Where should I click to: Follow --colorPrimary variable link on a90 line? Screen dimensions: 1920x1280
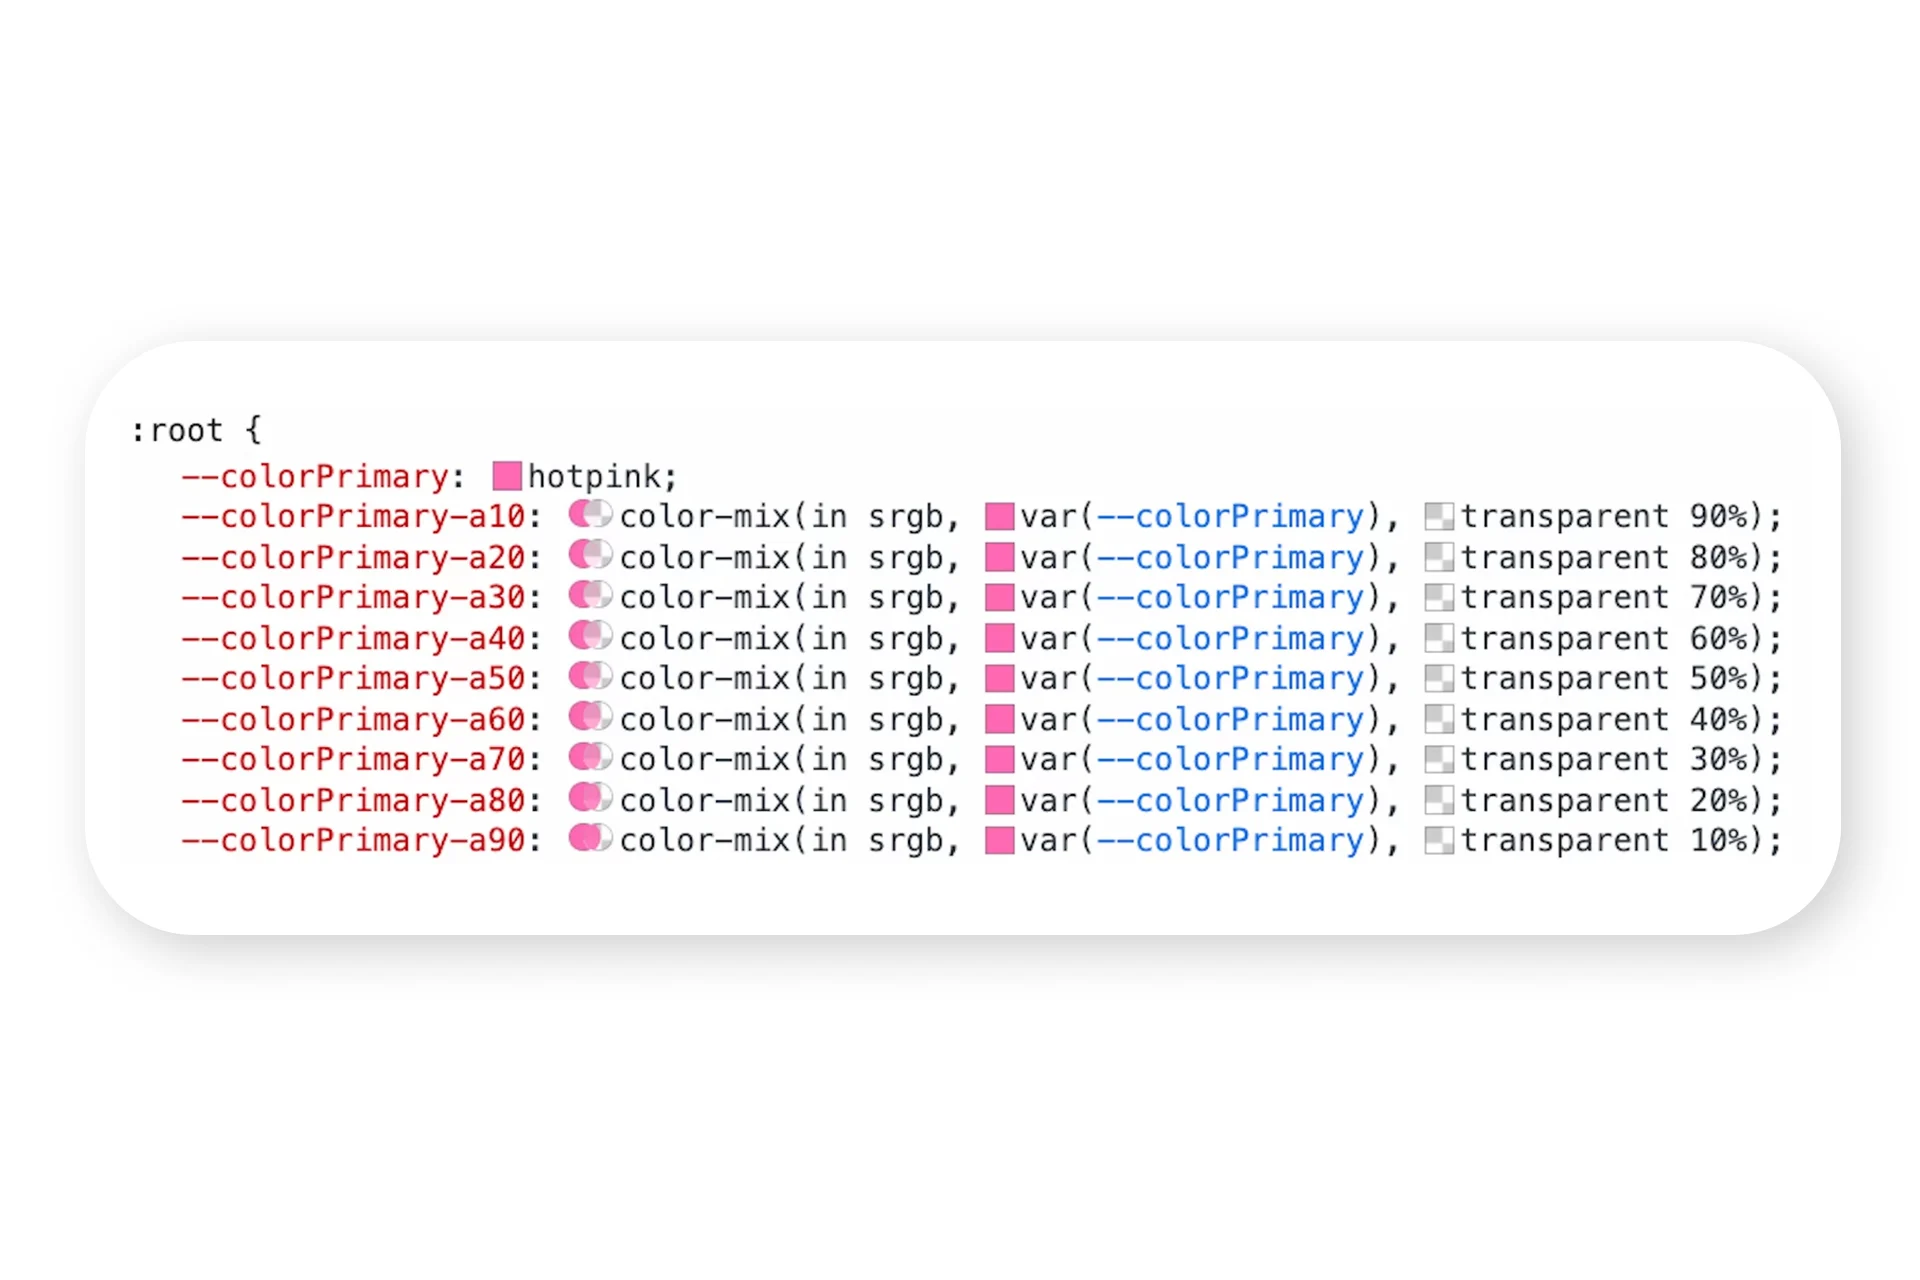click(1231, 841)
